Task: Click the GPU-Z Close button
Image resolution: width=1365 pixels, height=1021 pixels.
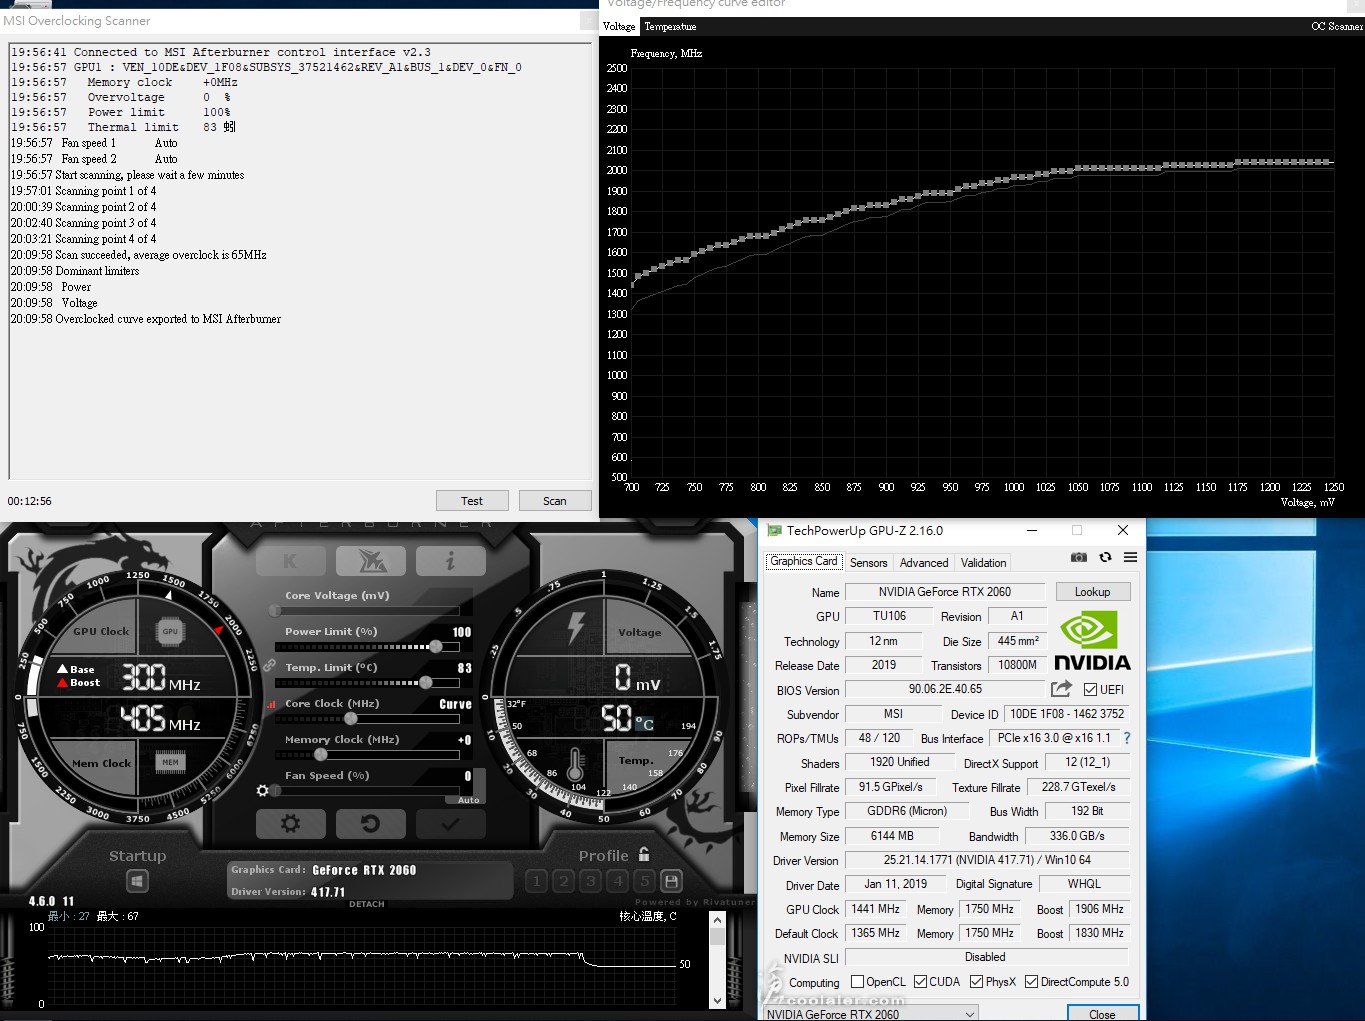Action: click(1102, 1014)
